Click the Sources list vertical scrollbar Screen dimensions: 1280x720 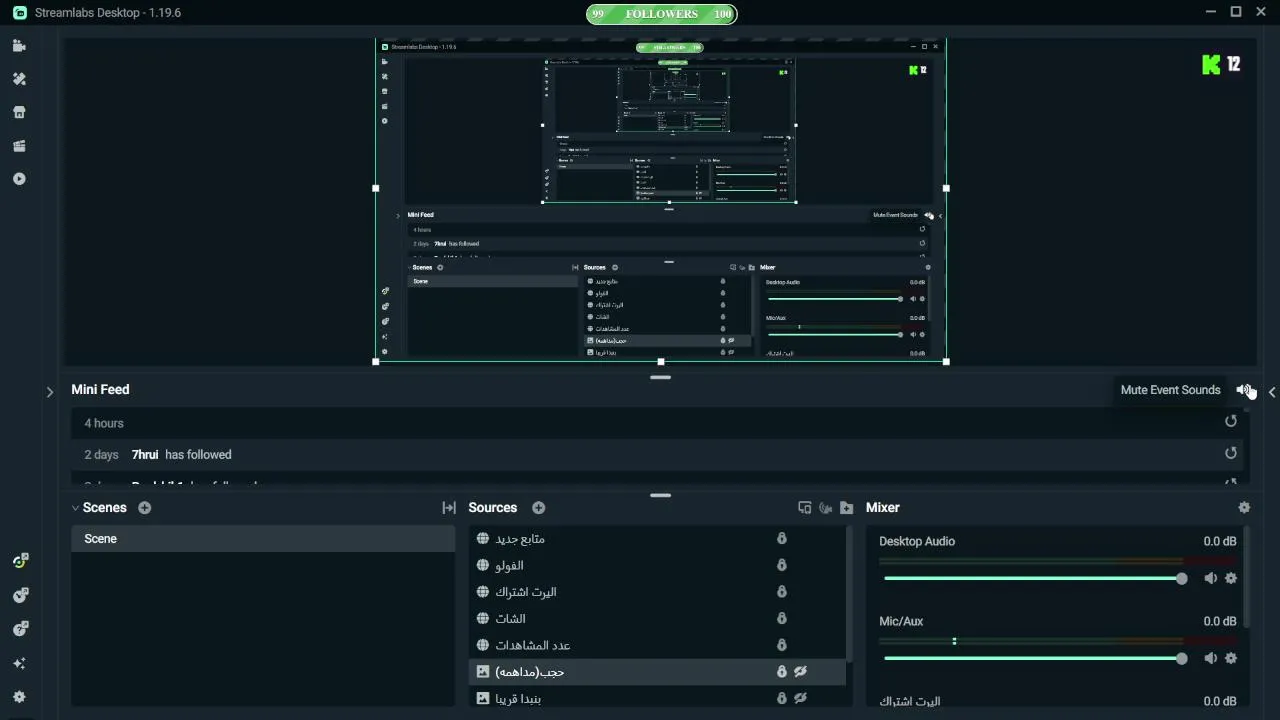(x=850, y=595)
